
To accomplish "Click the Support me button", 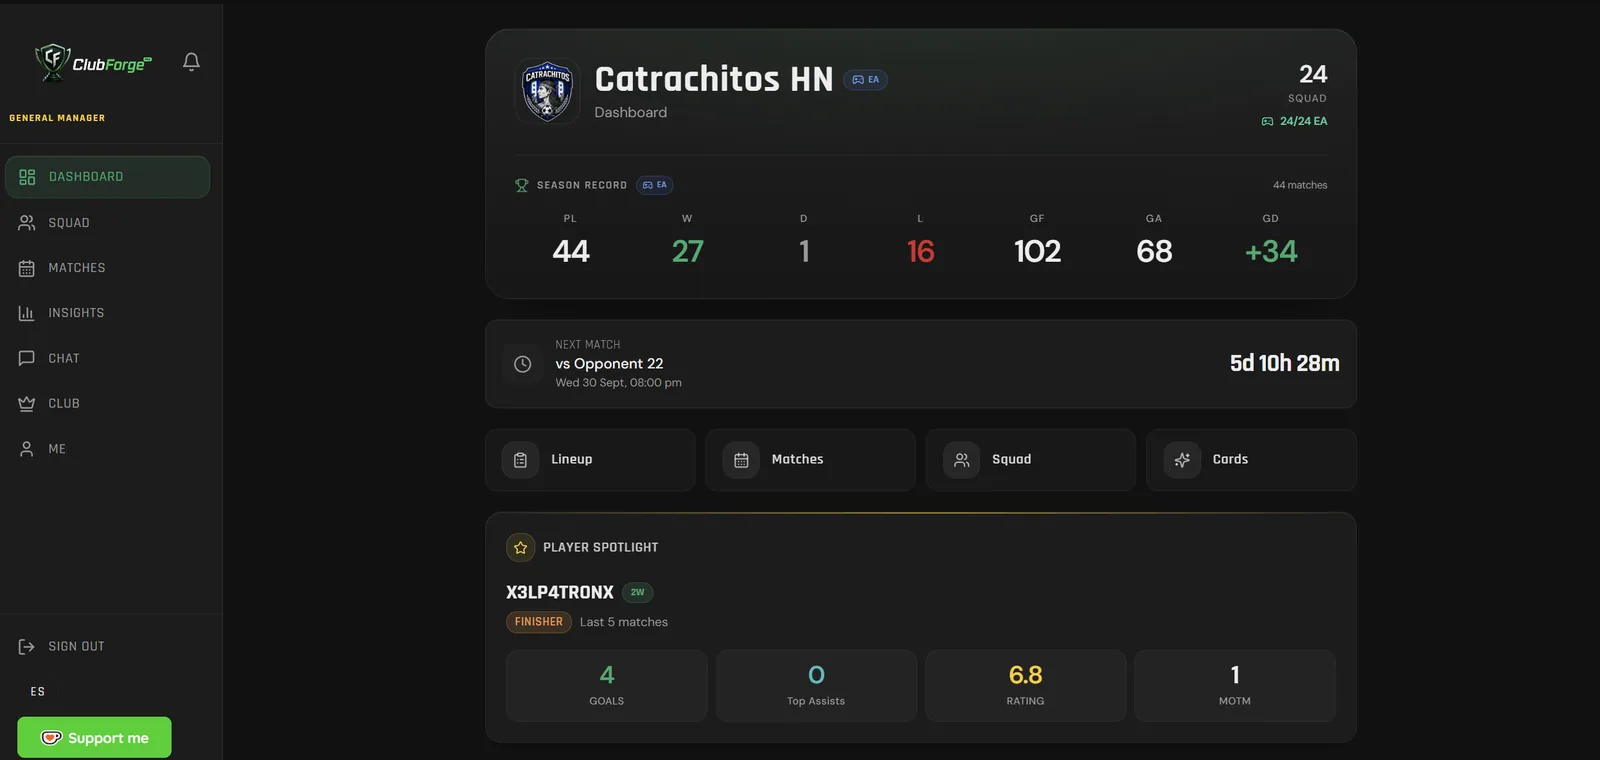I will (x=94, y=738).
